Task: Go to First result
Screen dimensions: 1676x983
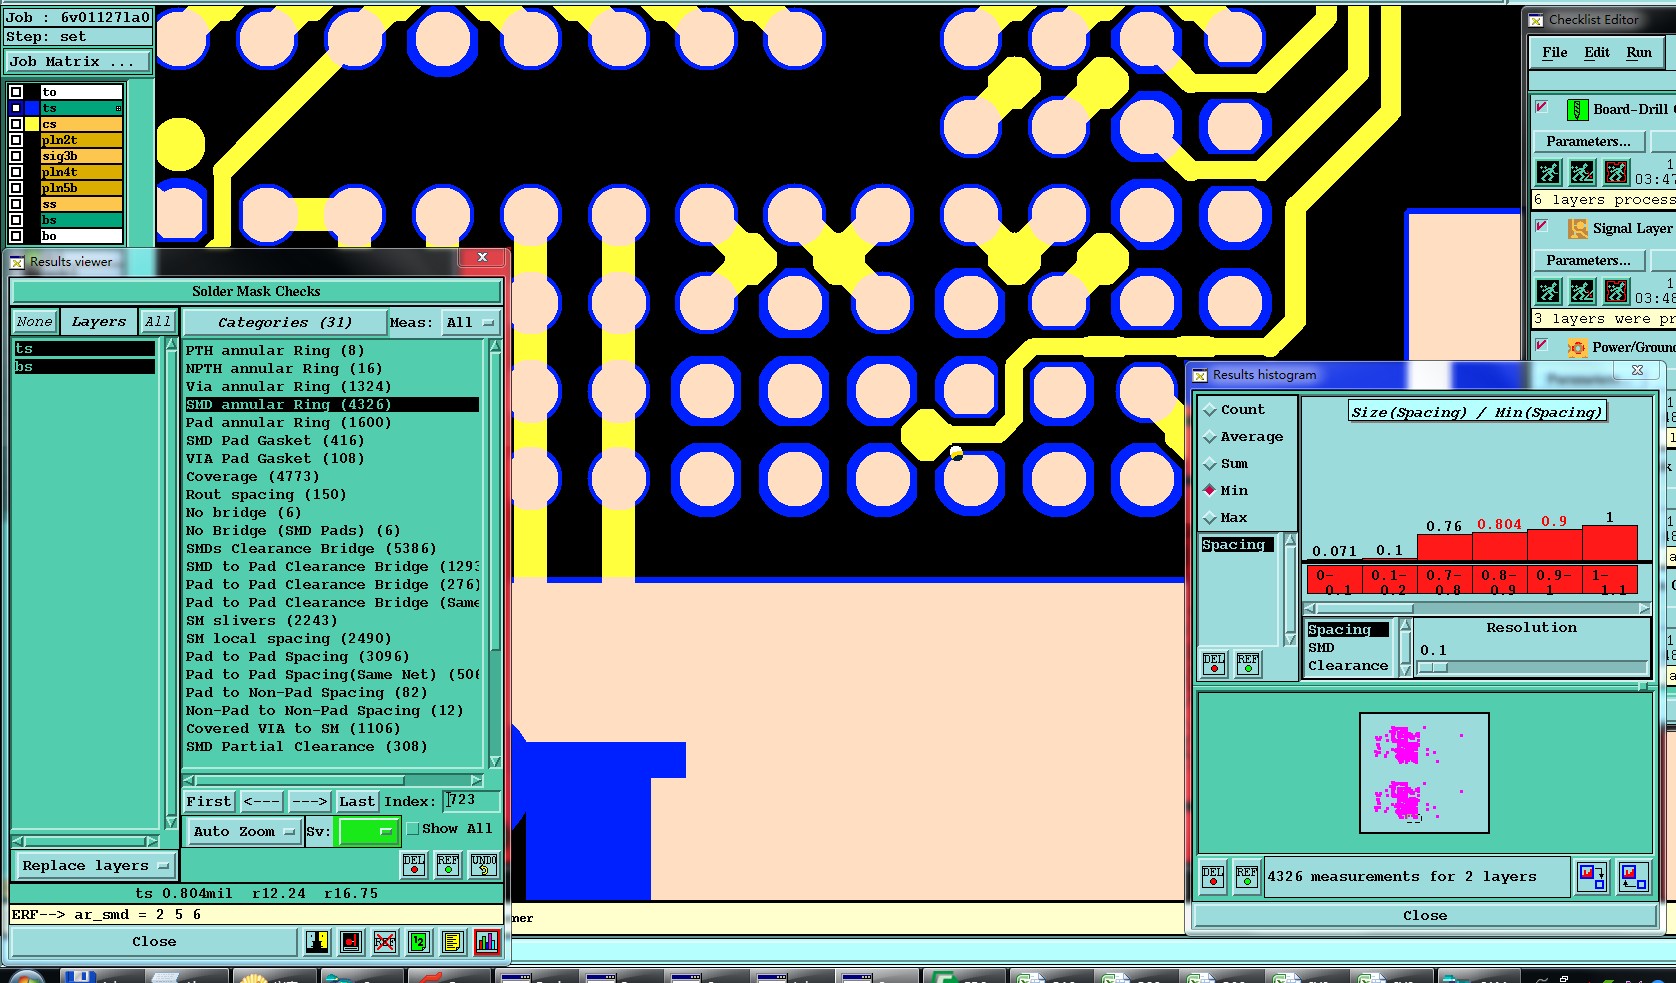Action: tap(209, 801)
